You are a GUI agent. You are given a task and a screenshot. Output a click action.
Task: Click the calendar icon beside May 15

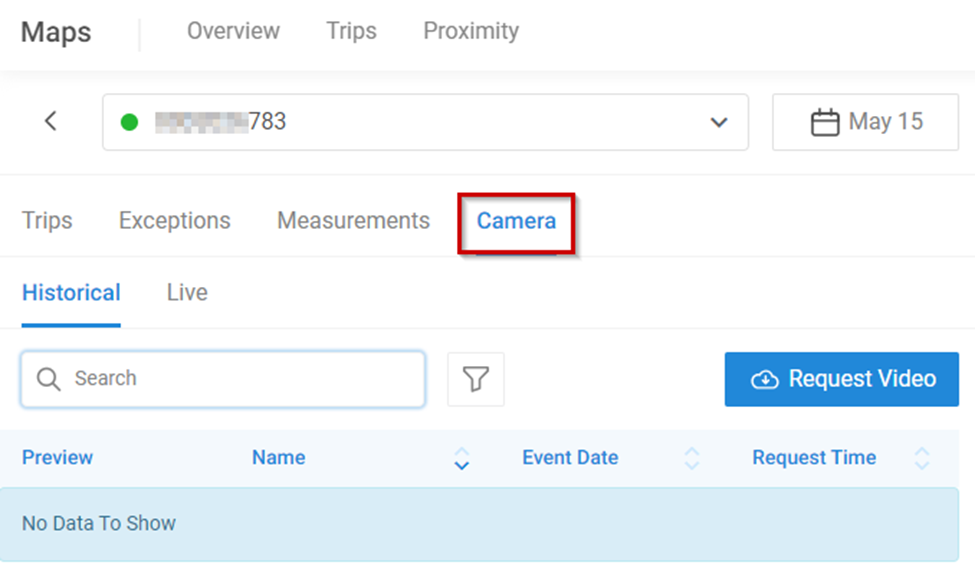(824, 123)
